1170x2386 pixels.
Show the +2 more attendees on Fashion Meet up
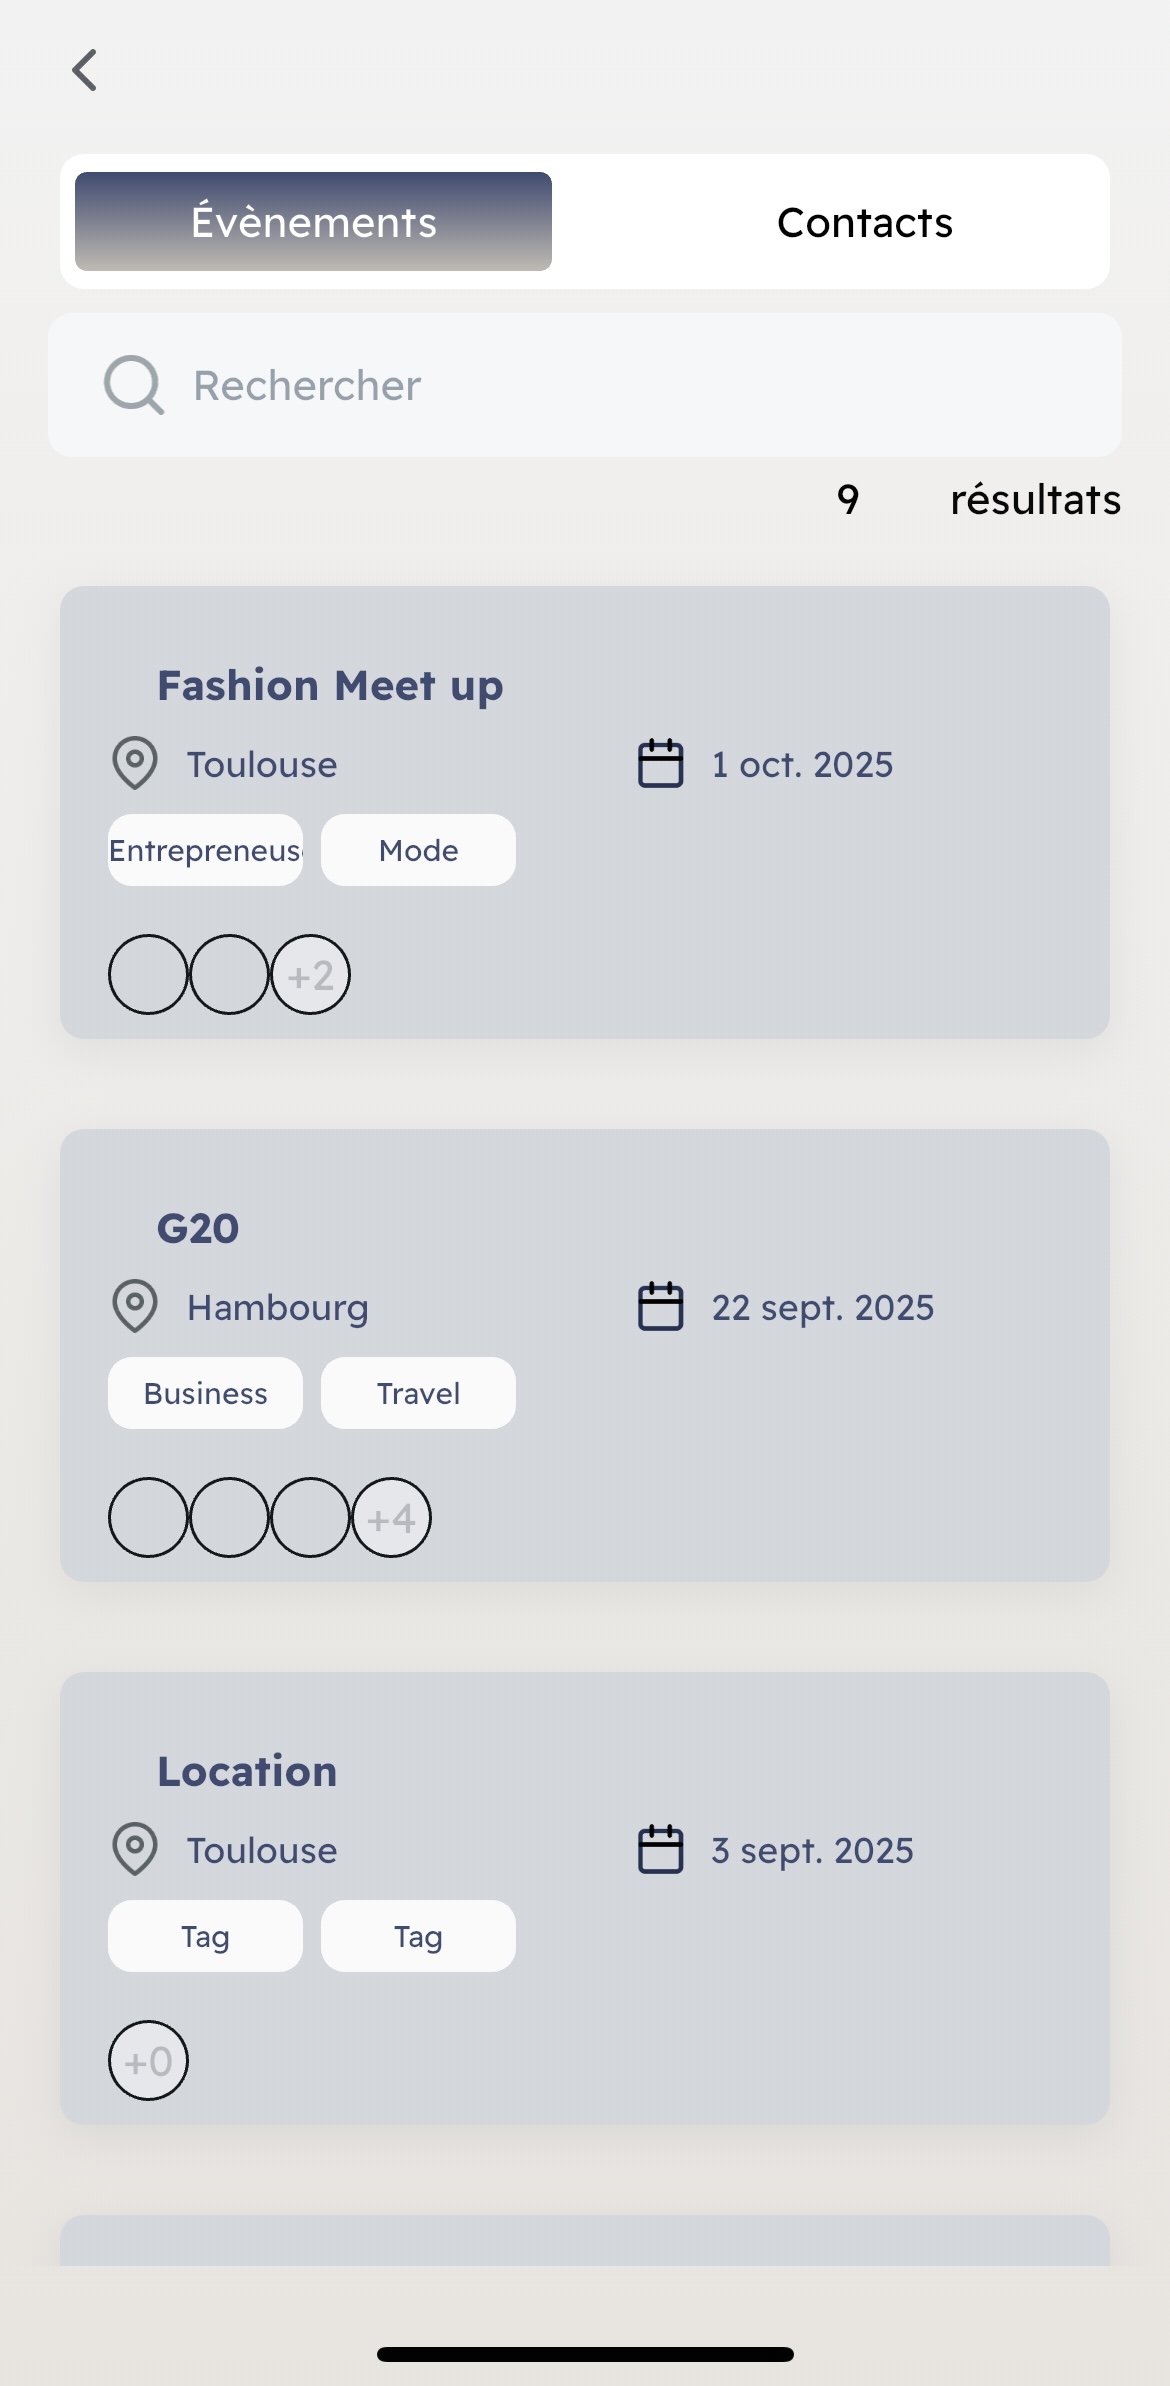tap(310, 975)
